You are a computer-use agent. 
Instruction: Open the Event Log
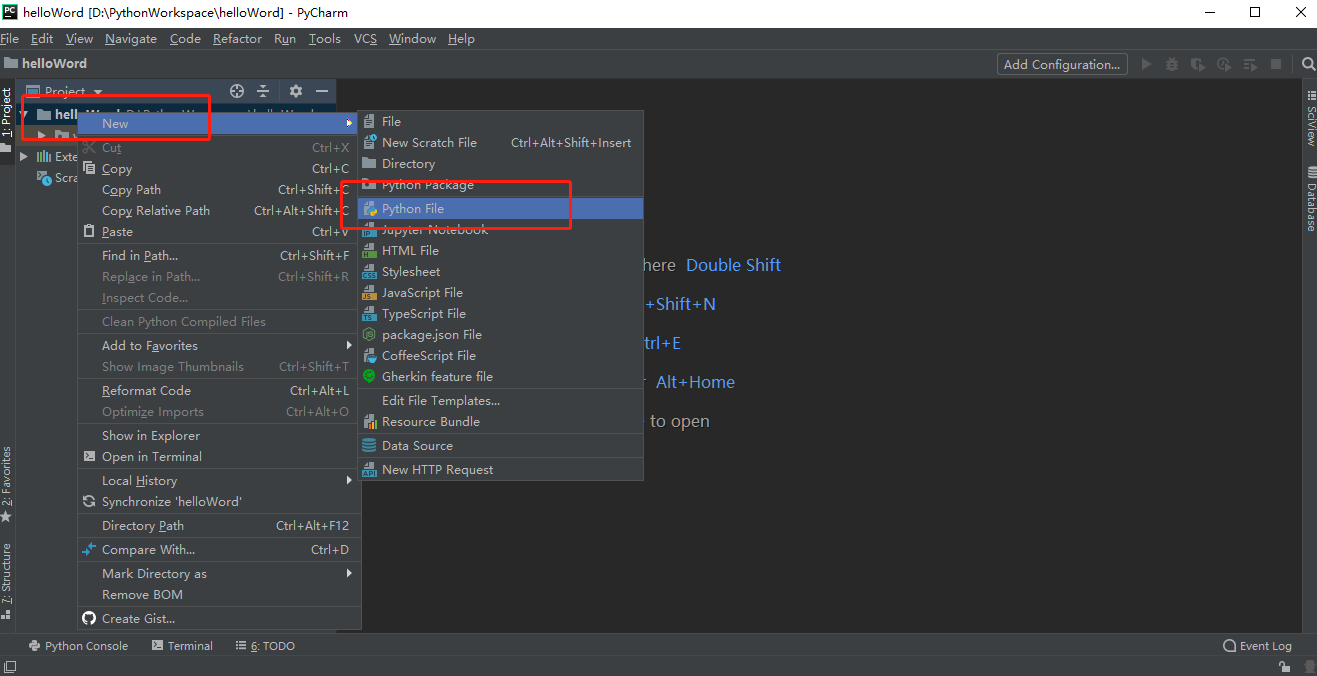point(1258,646)
